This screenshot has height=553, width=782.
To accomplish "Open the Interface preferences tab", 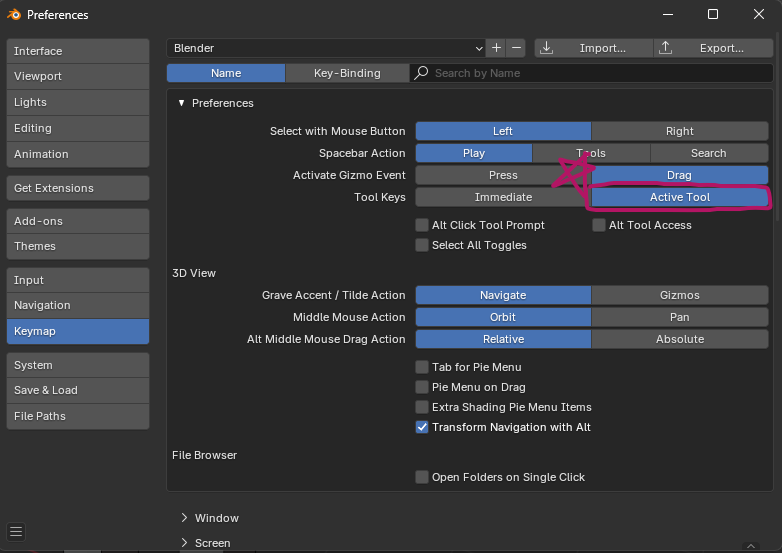I will pos(78,51).
